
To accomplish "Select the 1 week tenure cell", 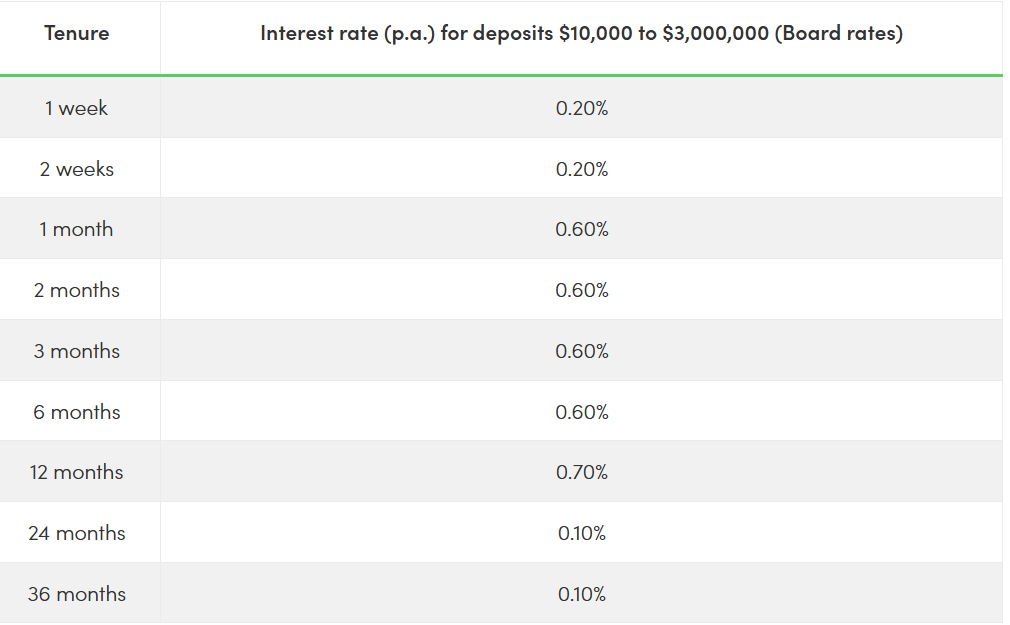I will point(77,108).
